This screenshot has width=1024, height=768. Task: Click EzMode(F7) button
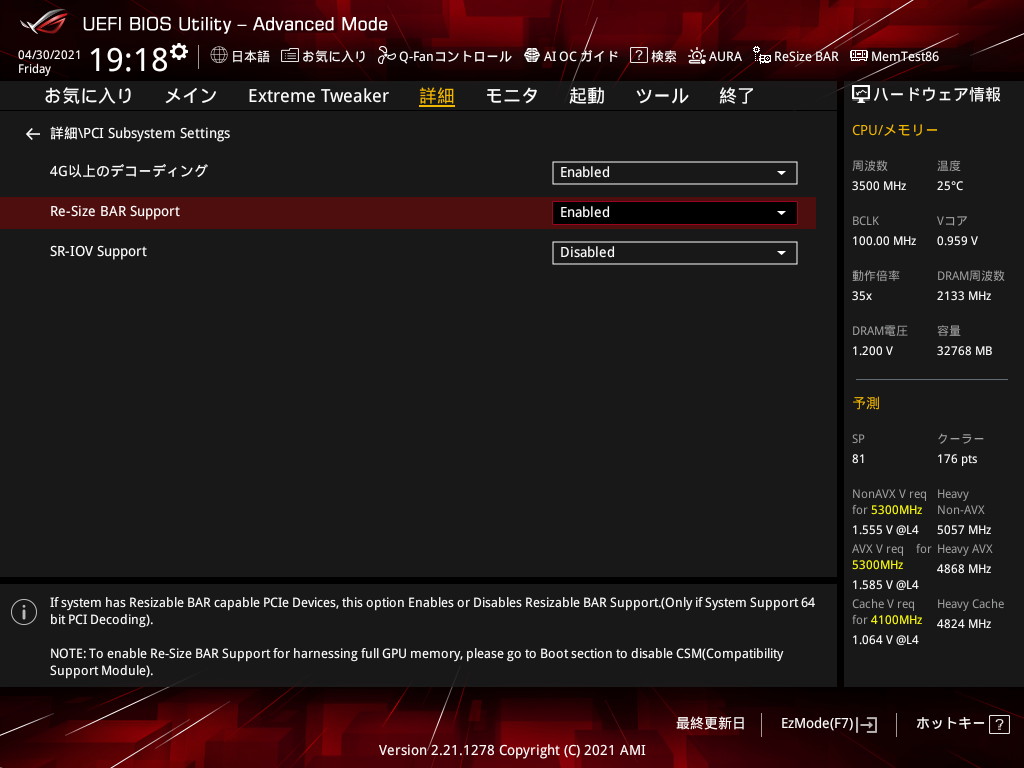pyautogui.click(x=817, y=724)
